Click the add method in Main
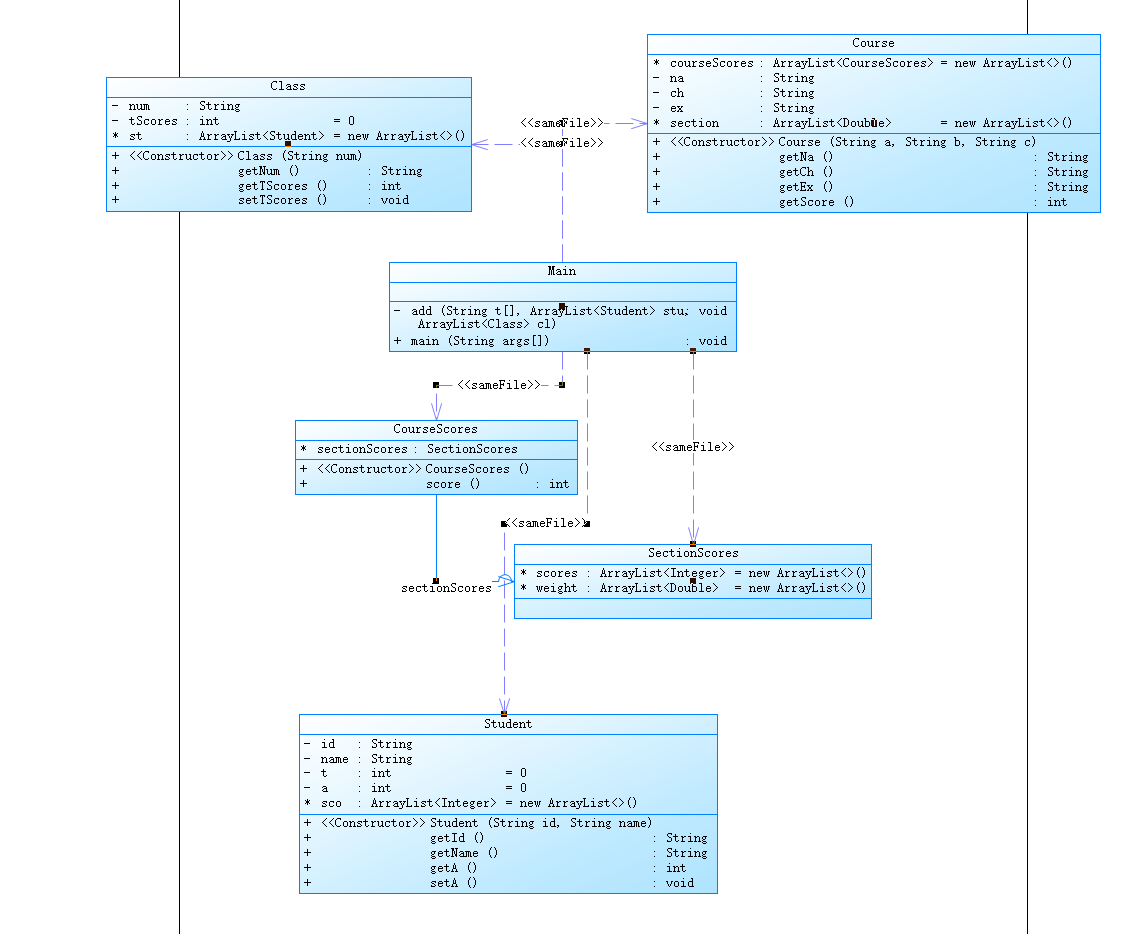Viewport: 1126px width, 934px height. [562, 317]
